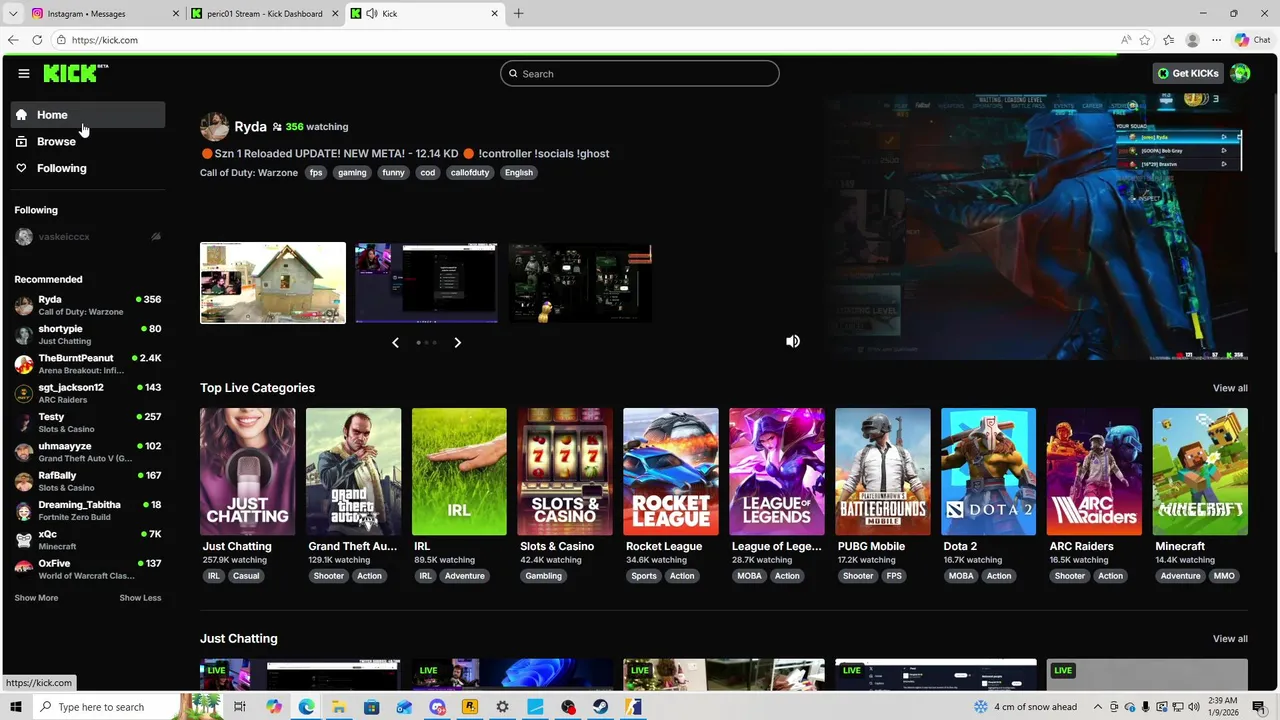Select the English tag
This screenshot has height=720, width=1280.
[x=519, y=173]
